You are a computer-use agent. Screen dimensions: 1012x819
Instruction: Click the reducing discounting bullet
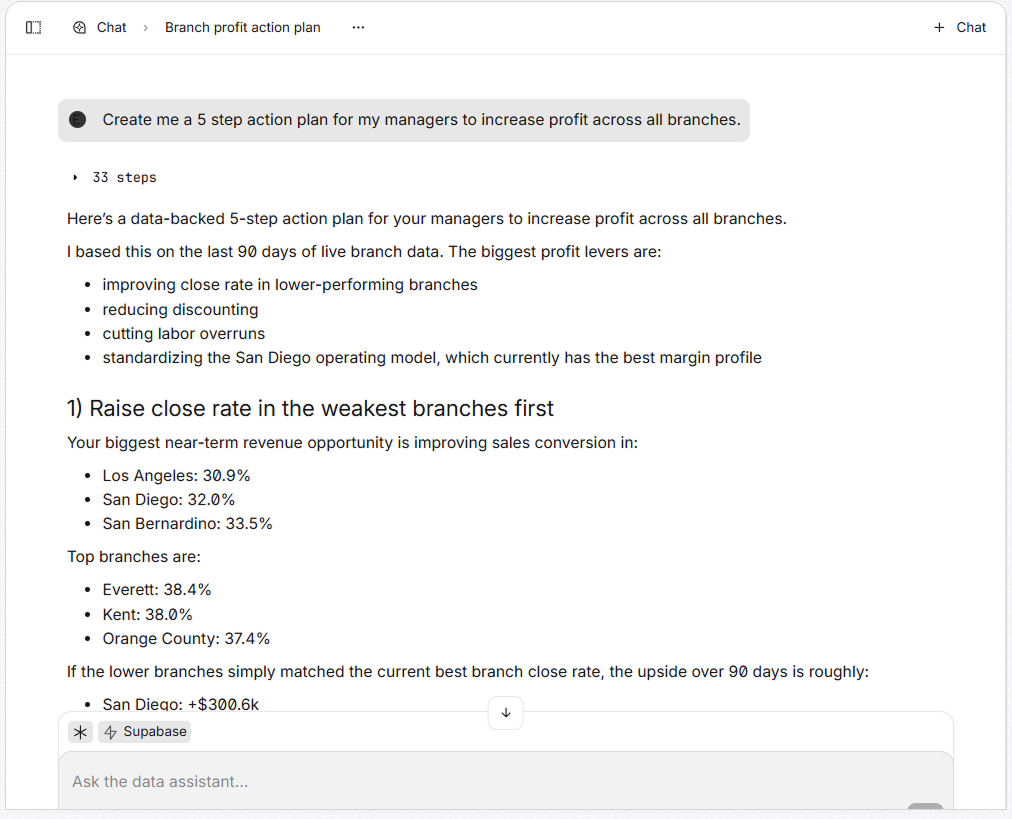[180, 310]
